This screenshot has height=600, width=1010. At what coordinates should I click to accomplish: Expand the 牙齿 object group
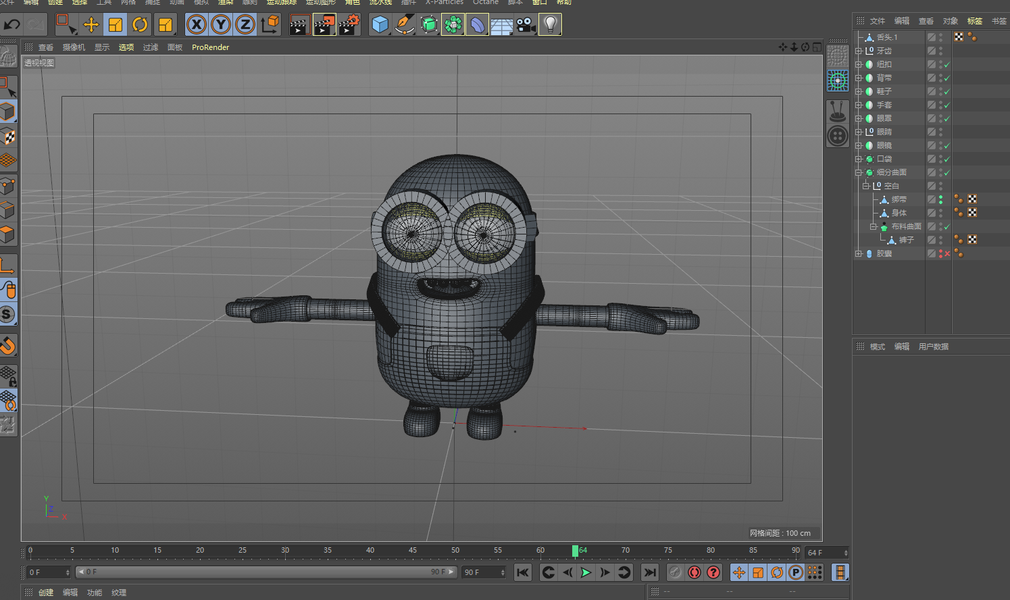(858, 51)
